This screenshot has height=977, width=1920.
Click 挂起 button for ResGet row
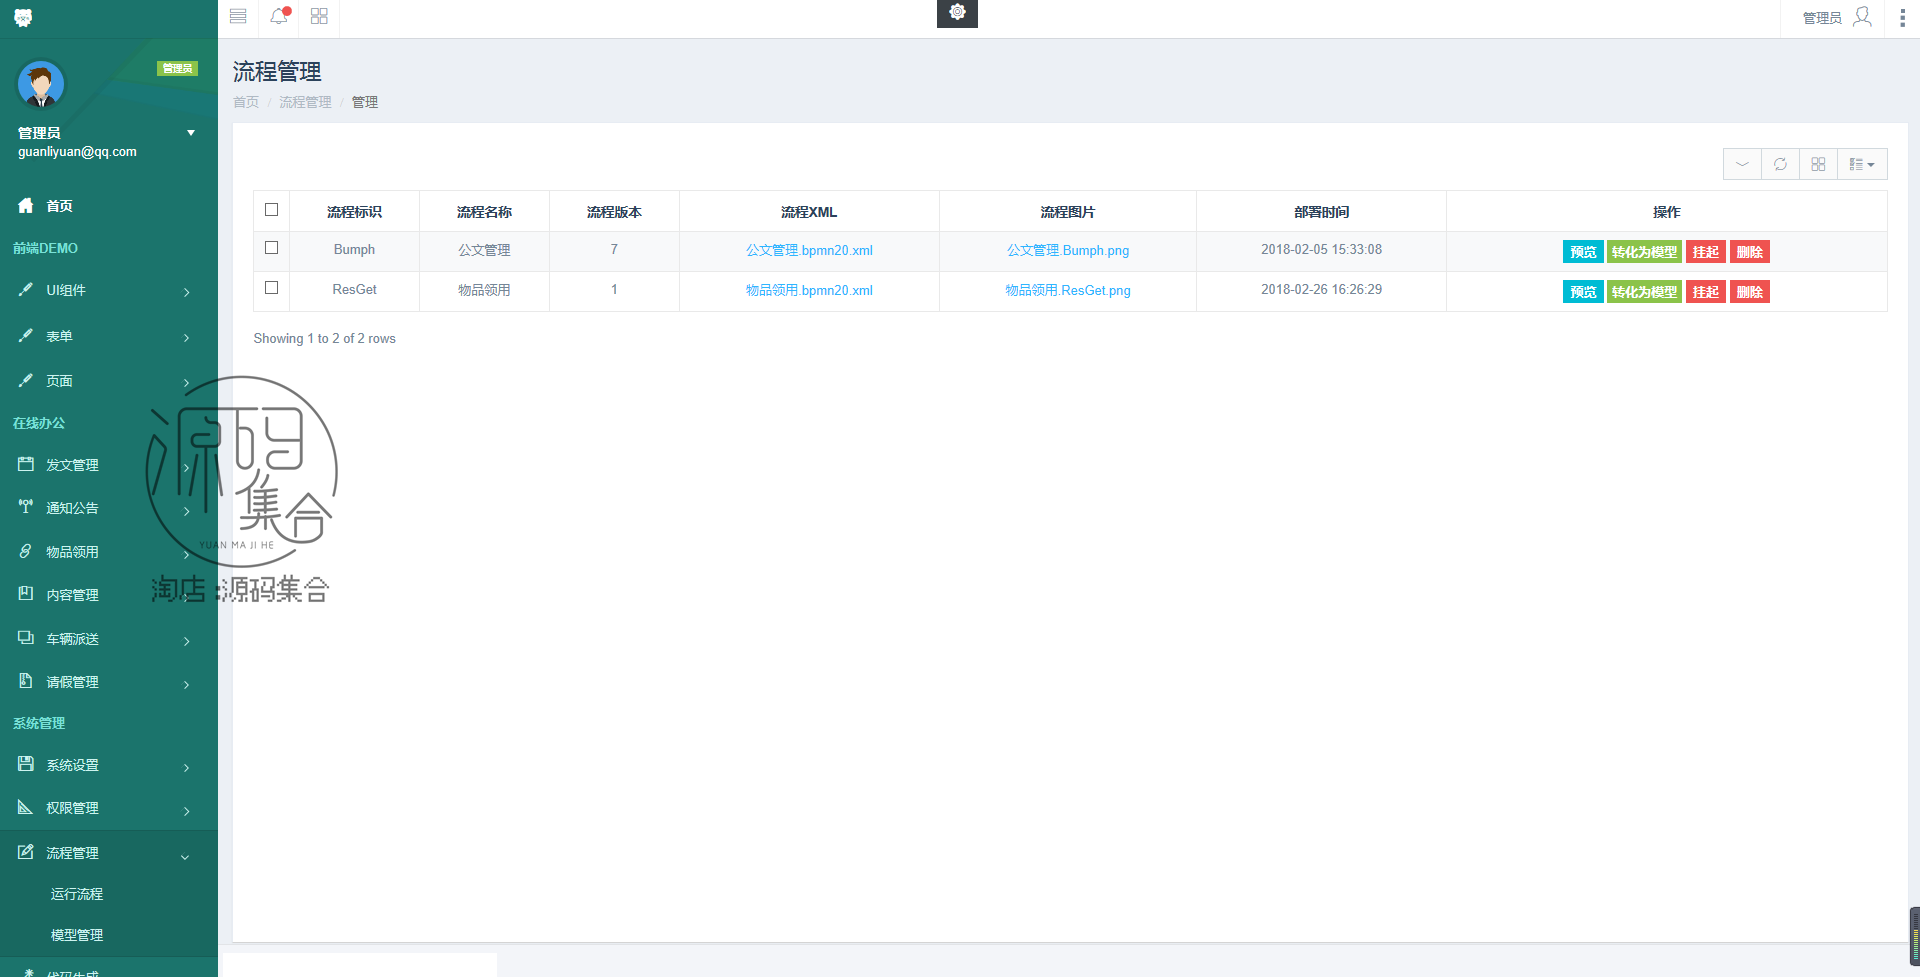pyautogui.click(x=1706, y=292)
